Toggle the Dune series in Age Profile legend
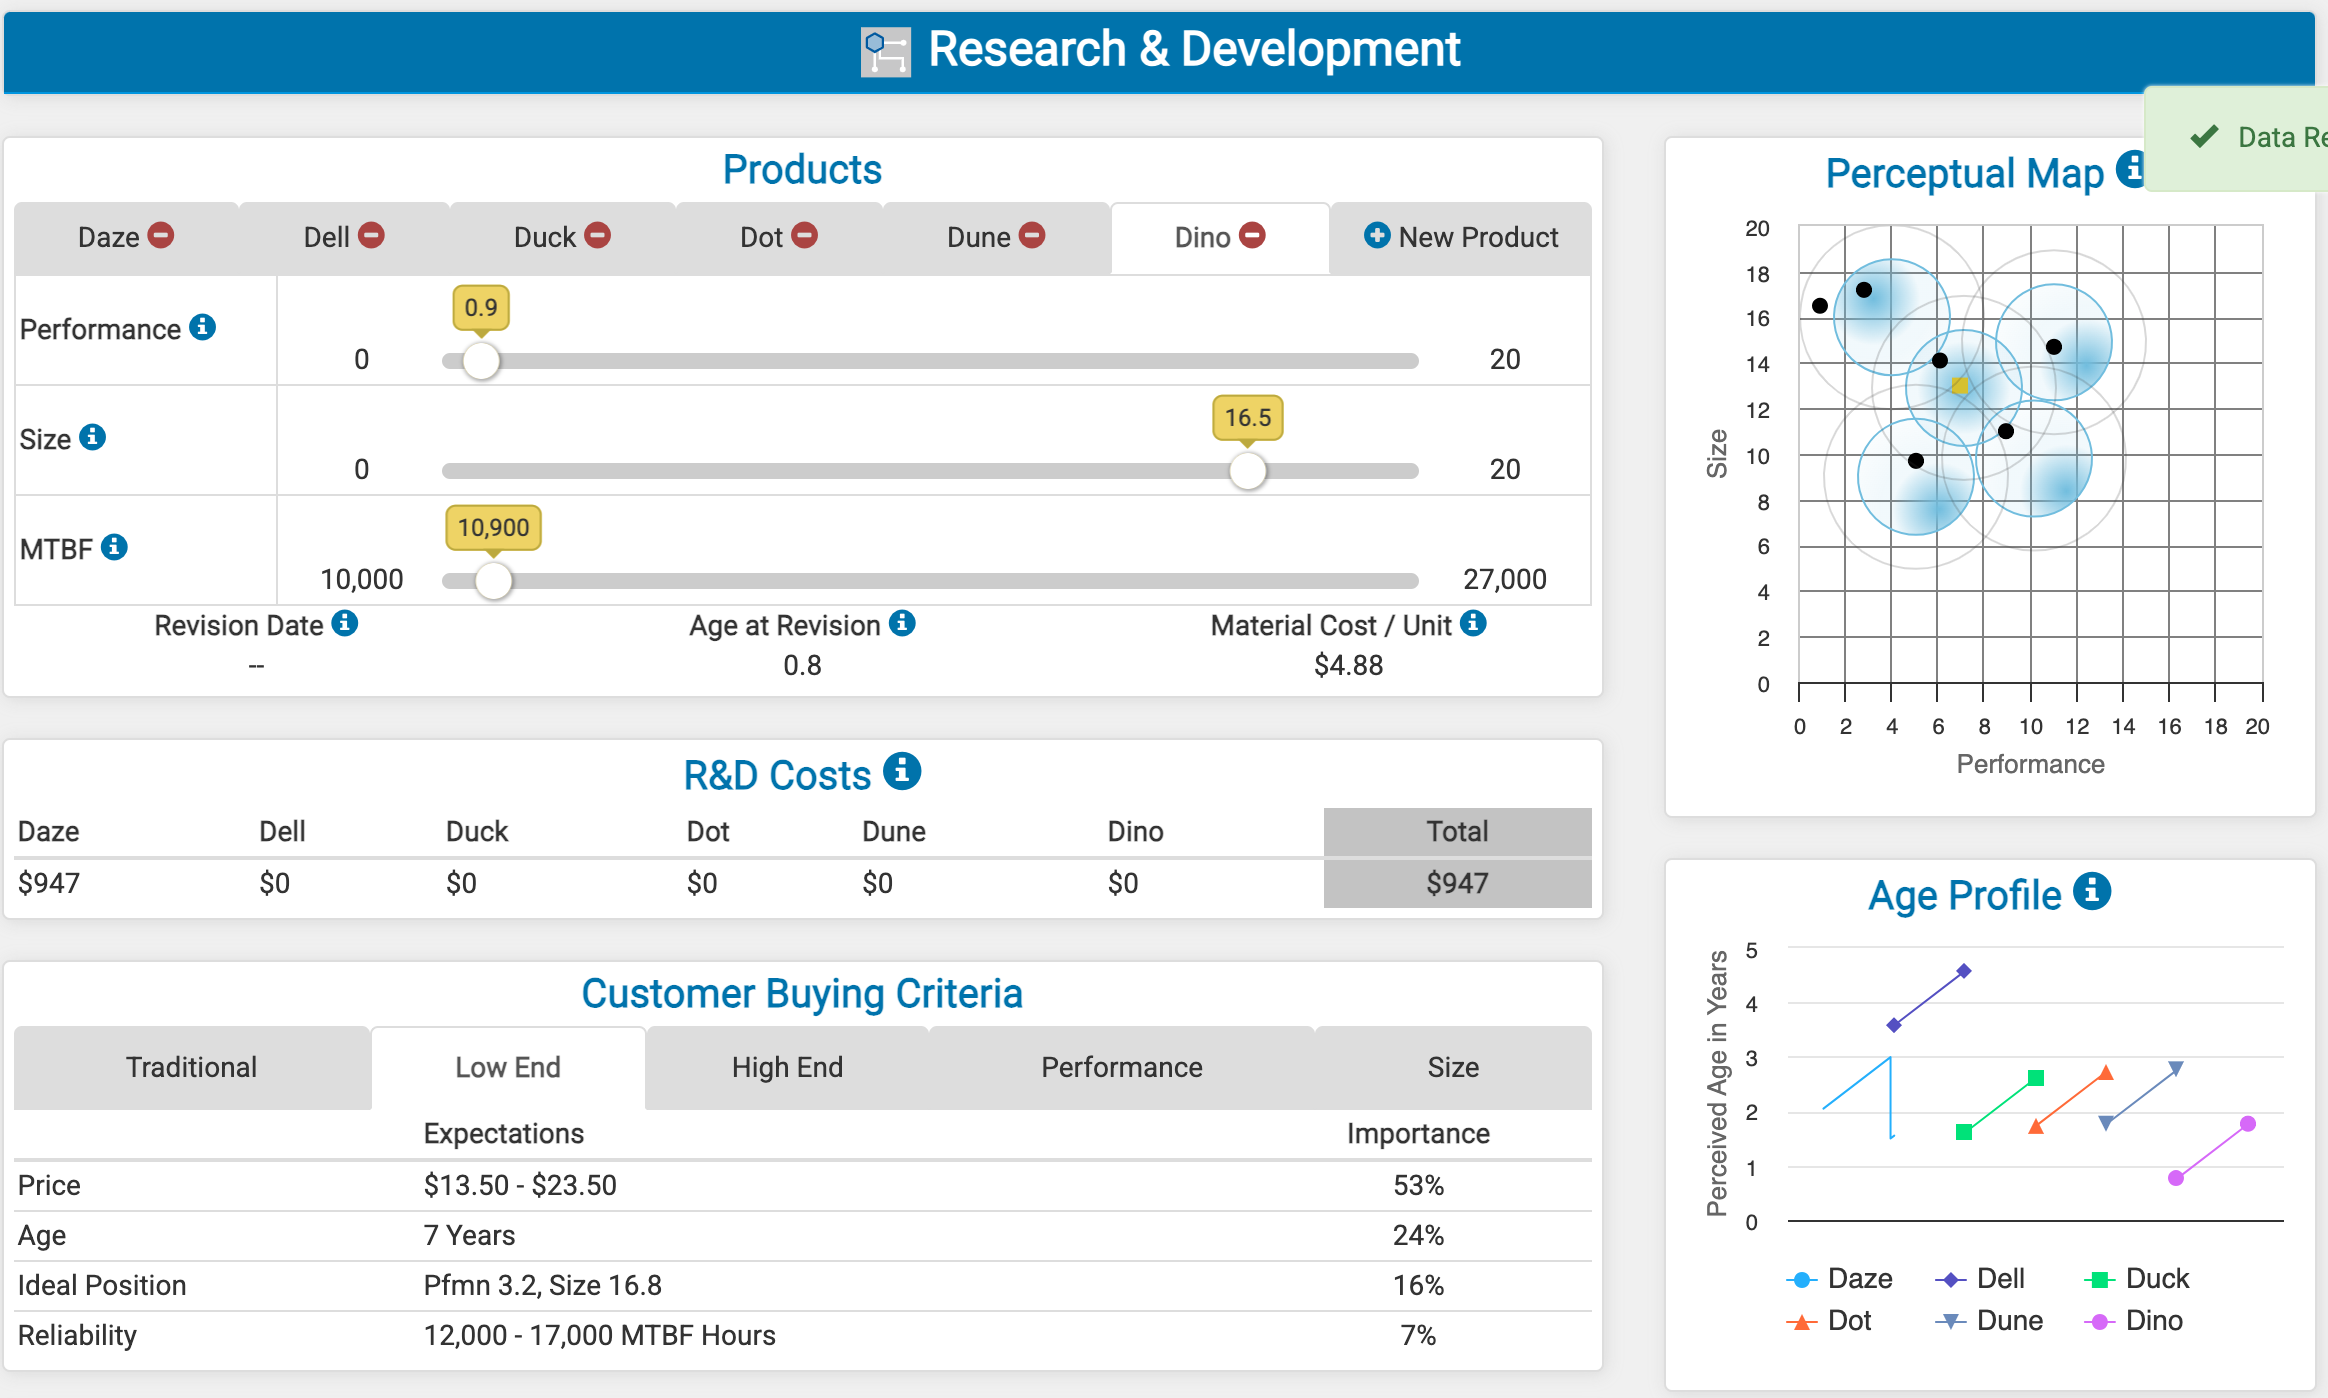This screenshot has height=1398, width=2328. (1989, 1321)
